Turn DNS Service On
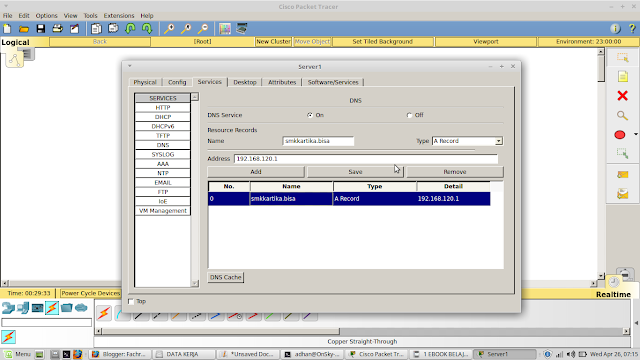 (310, 115)
